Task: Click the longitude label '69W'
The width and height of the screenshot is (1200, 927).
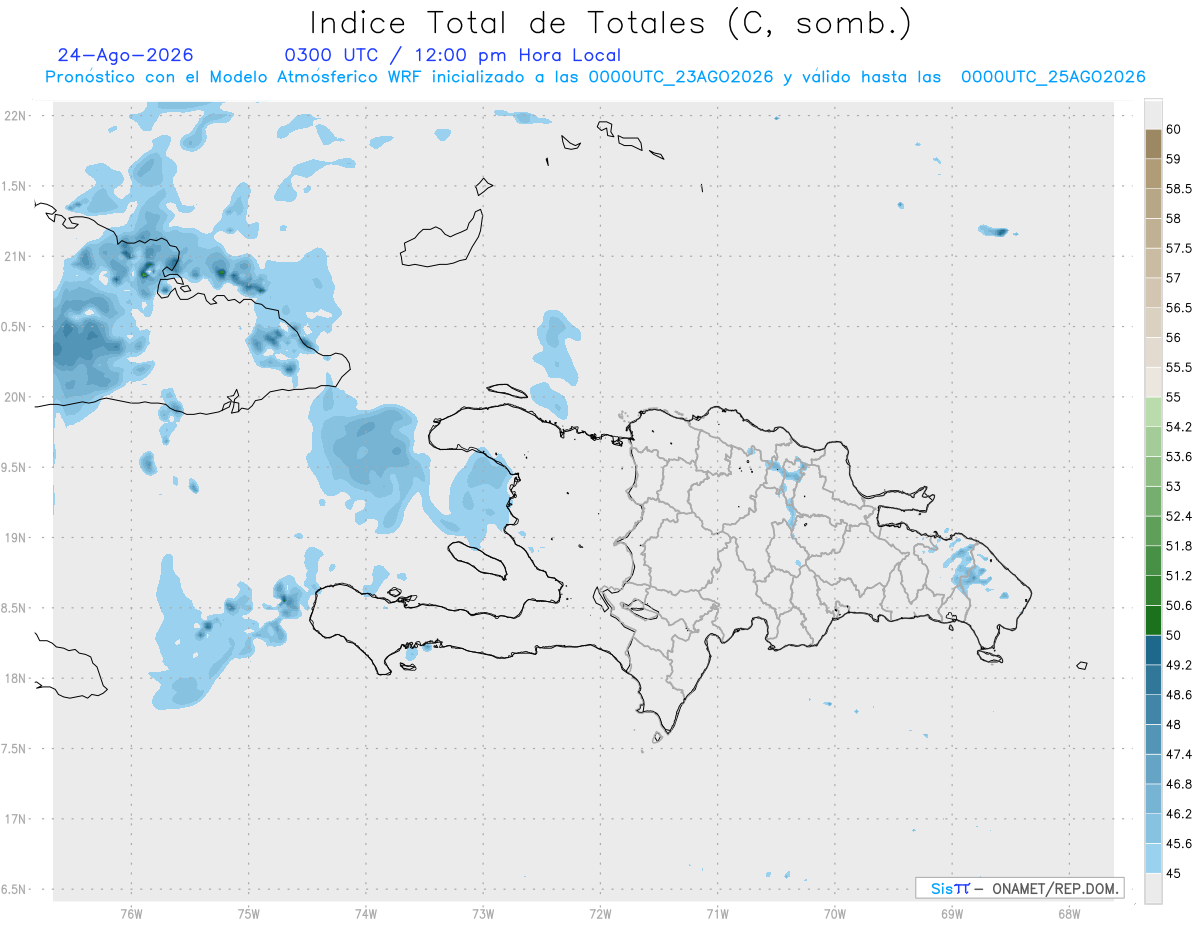Action: pos(952,913)
